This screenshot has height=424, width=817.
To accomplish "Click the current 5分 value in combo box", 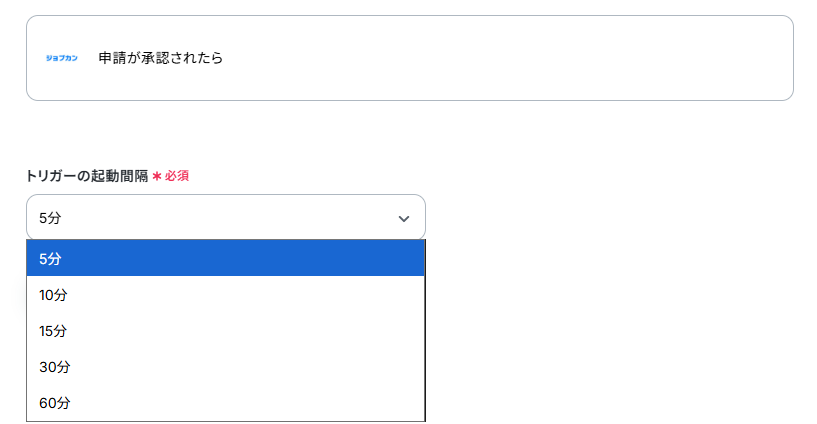I will 50,218.
